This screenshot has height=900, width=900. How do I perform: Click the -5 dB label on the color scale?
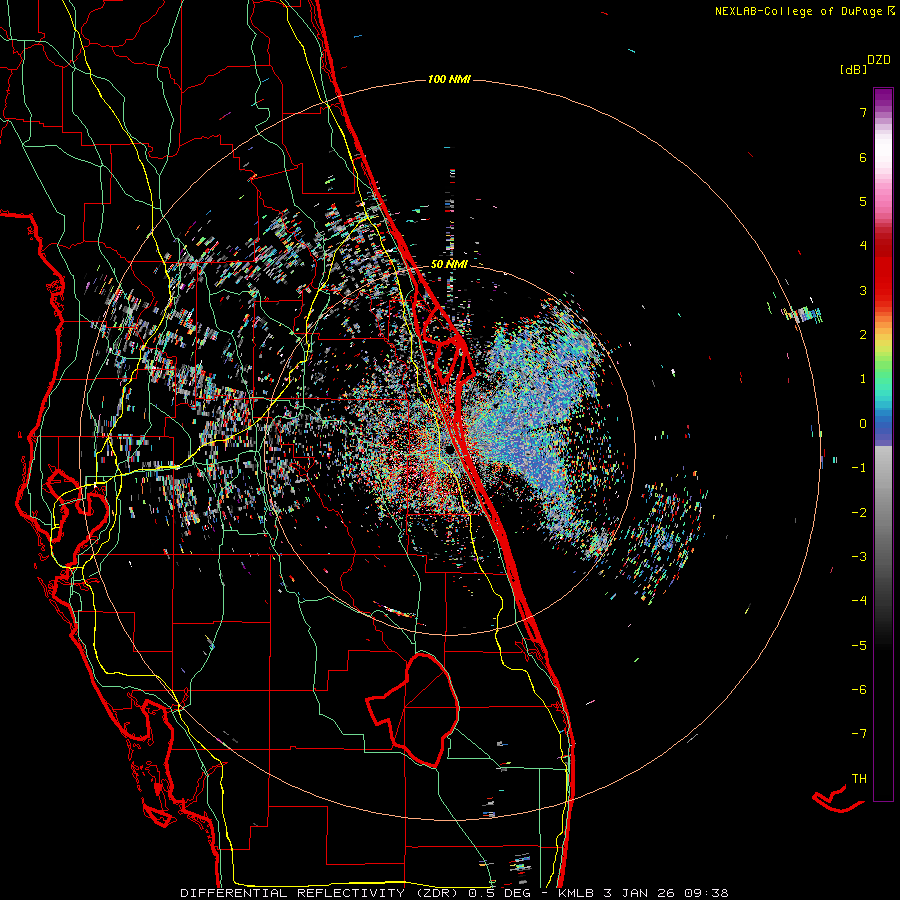pyautogui.click(x=859, y=646)
